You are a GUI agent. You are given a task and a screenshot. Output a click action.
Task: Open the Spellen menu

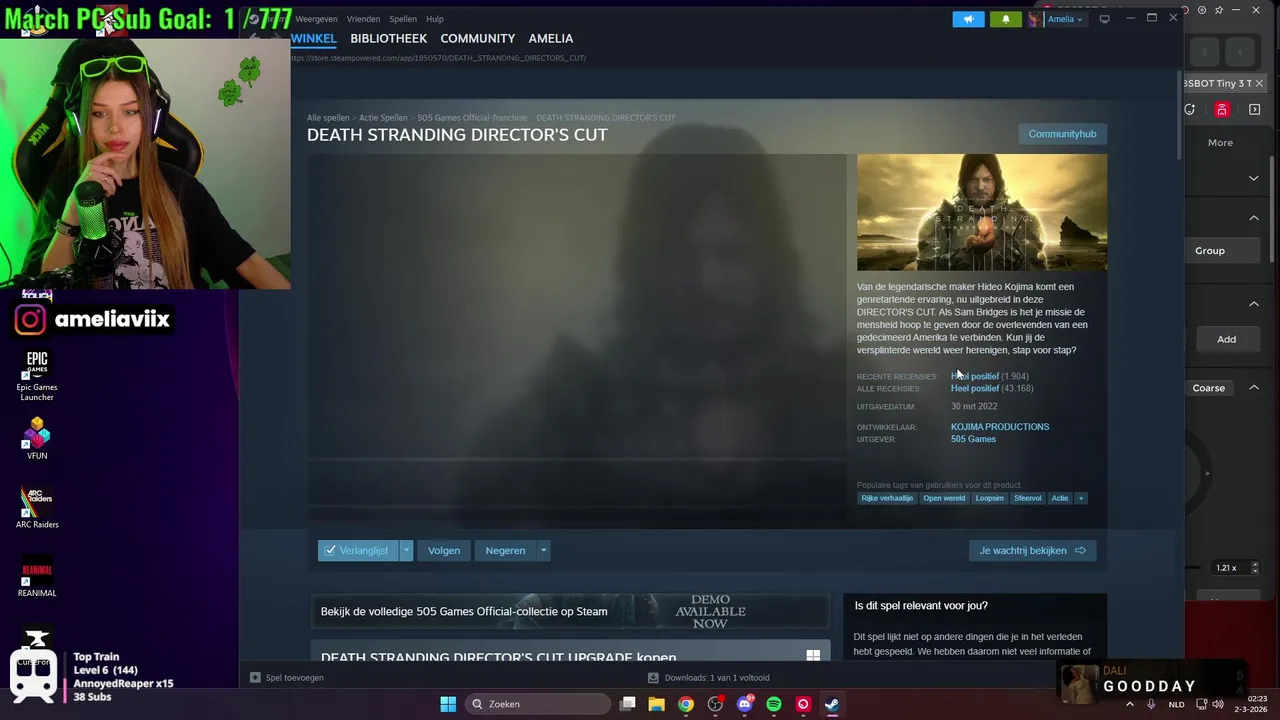click(x=403, y=19)
